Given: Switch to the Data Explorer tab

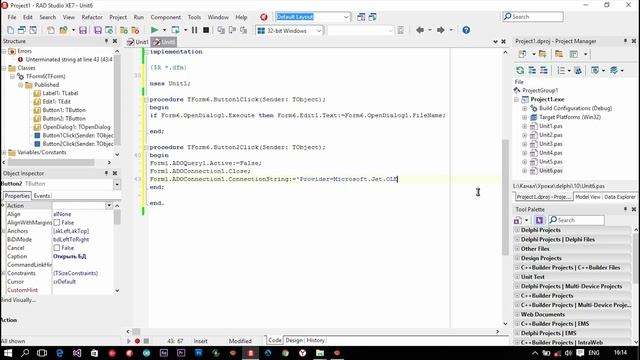Looking at the screenshot, I should click(x=620, y=197).
